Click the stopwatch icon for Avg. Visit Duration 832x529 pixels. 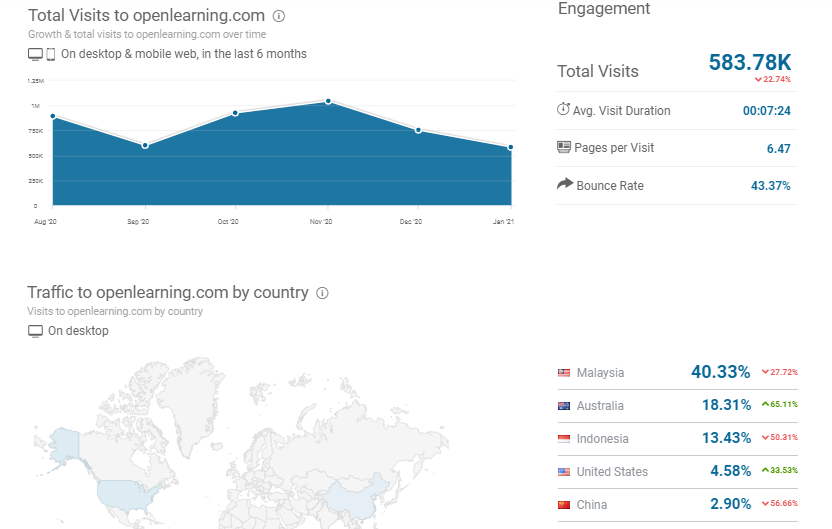coord(563,109)
